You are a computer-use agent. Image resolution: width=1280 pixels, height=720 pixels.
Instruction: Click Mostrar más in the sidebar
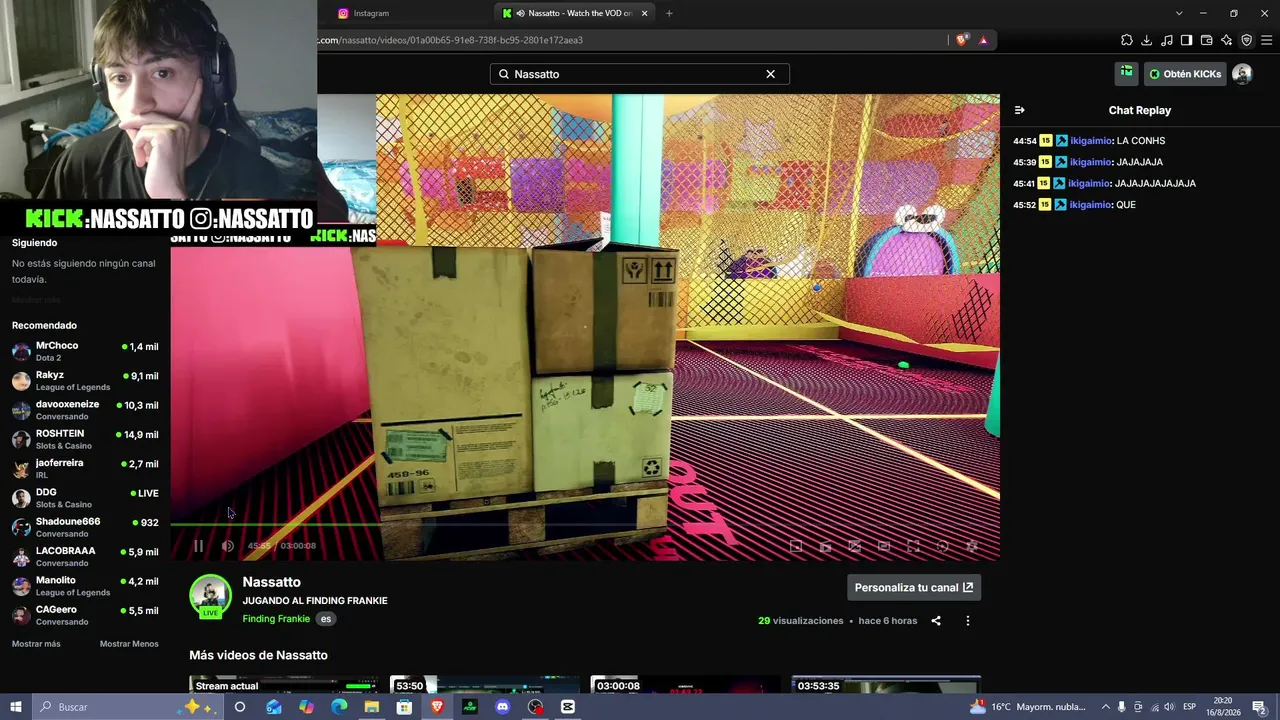[36, 644]
